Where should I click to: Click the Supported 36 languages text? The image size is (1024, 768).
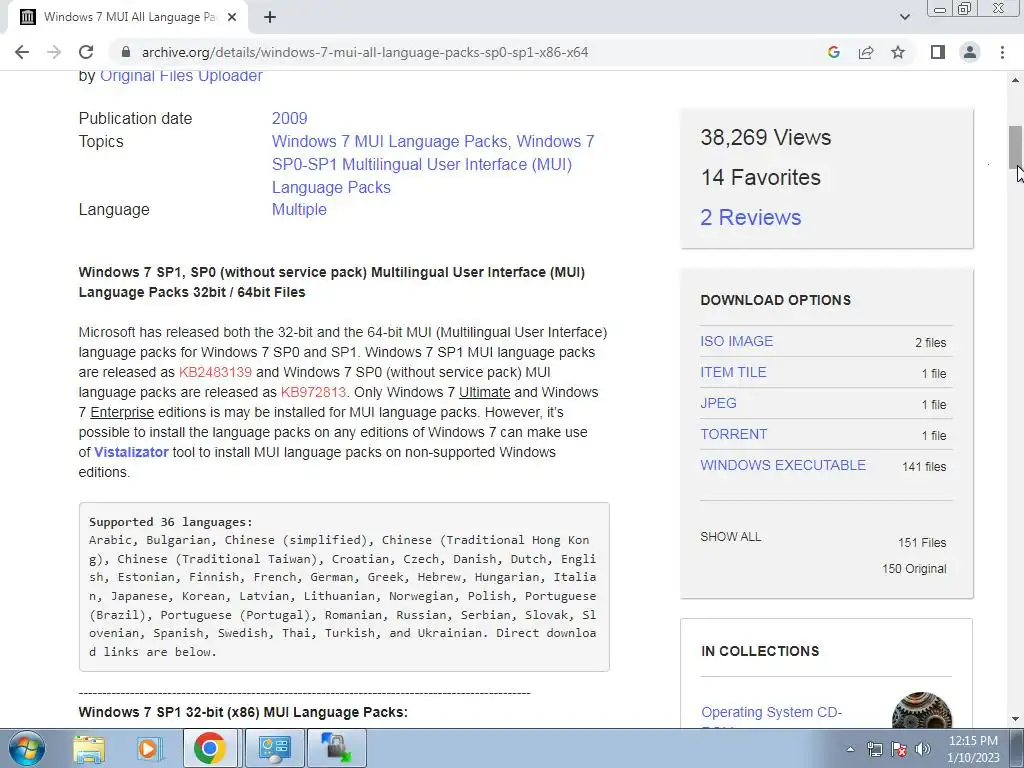(x=170, y=522)
